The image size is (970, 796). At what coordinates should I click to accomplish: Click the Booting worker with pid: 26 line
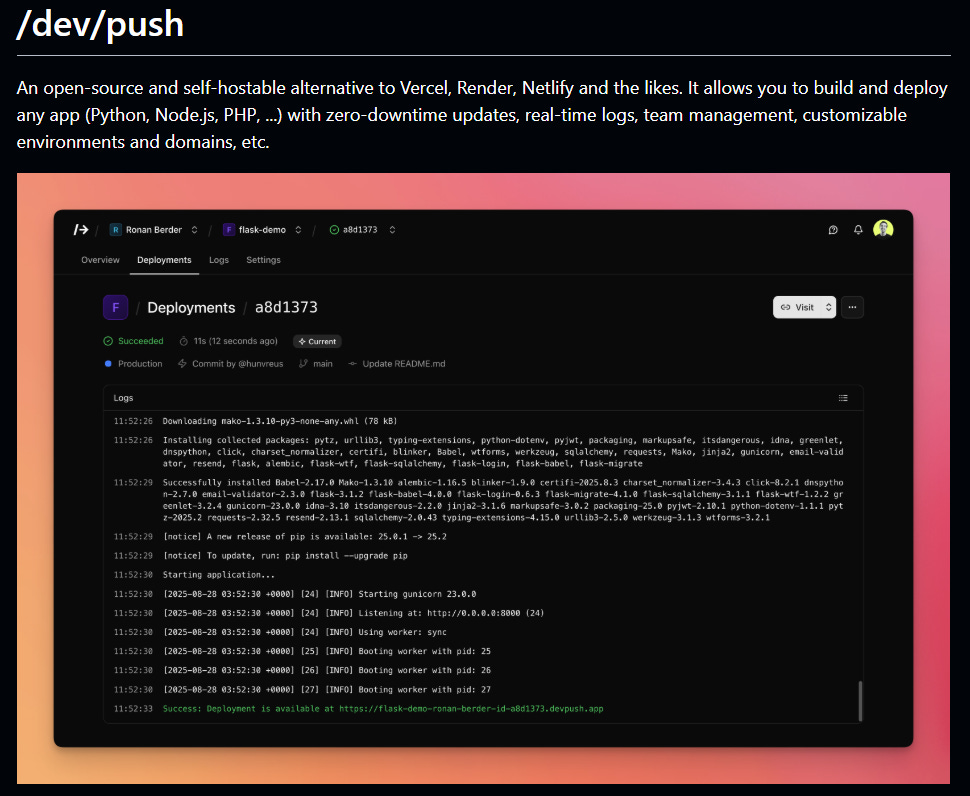(x=327, y=670)
